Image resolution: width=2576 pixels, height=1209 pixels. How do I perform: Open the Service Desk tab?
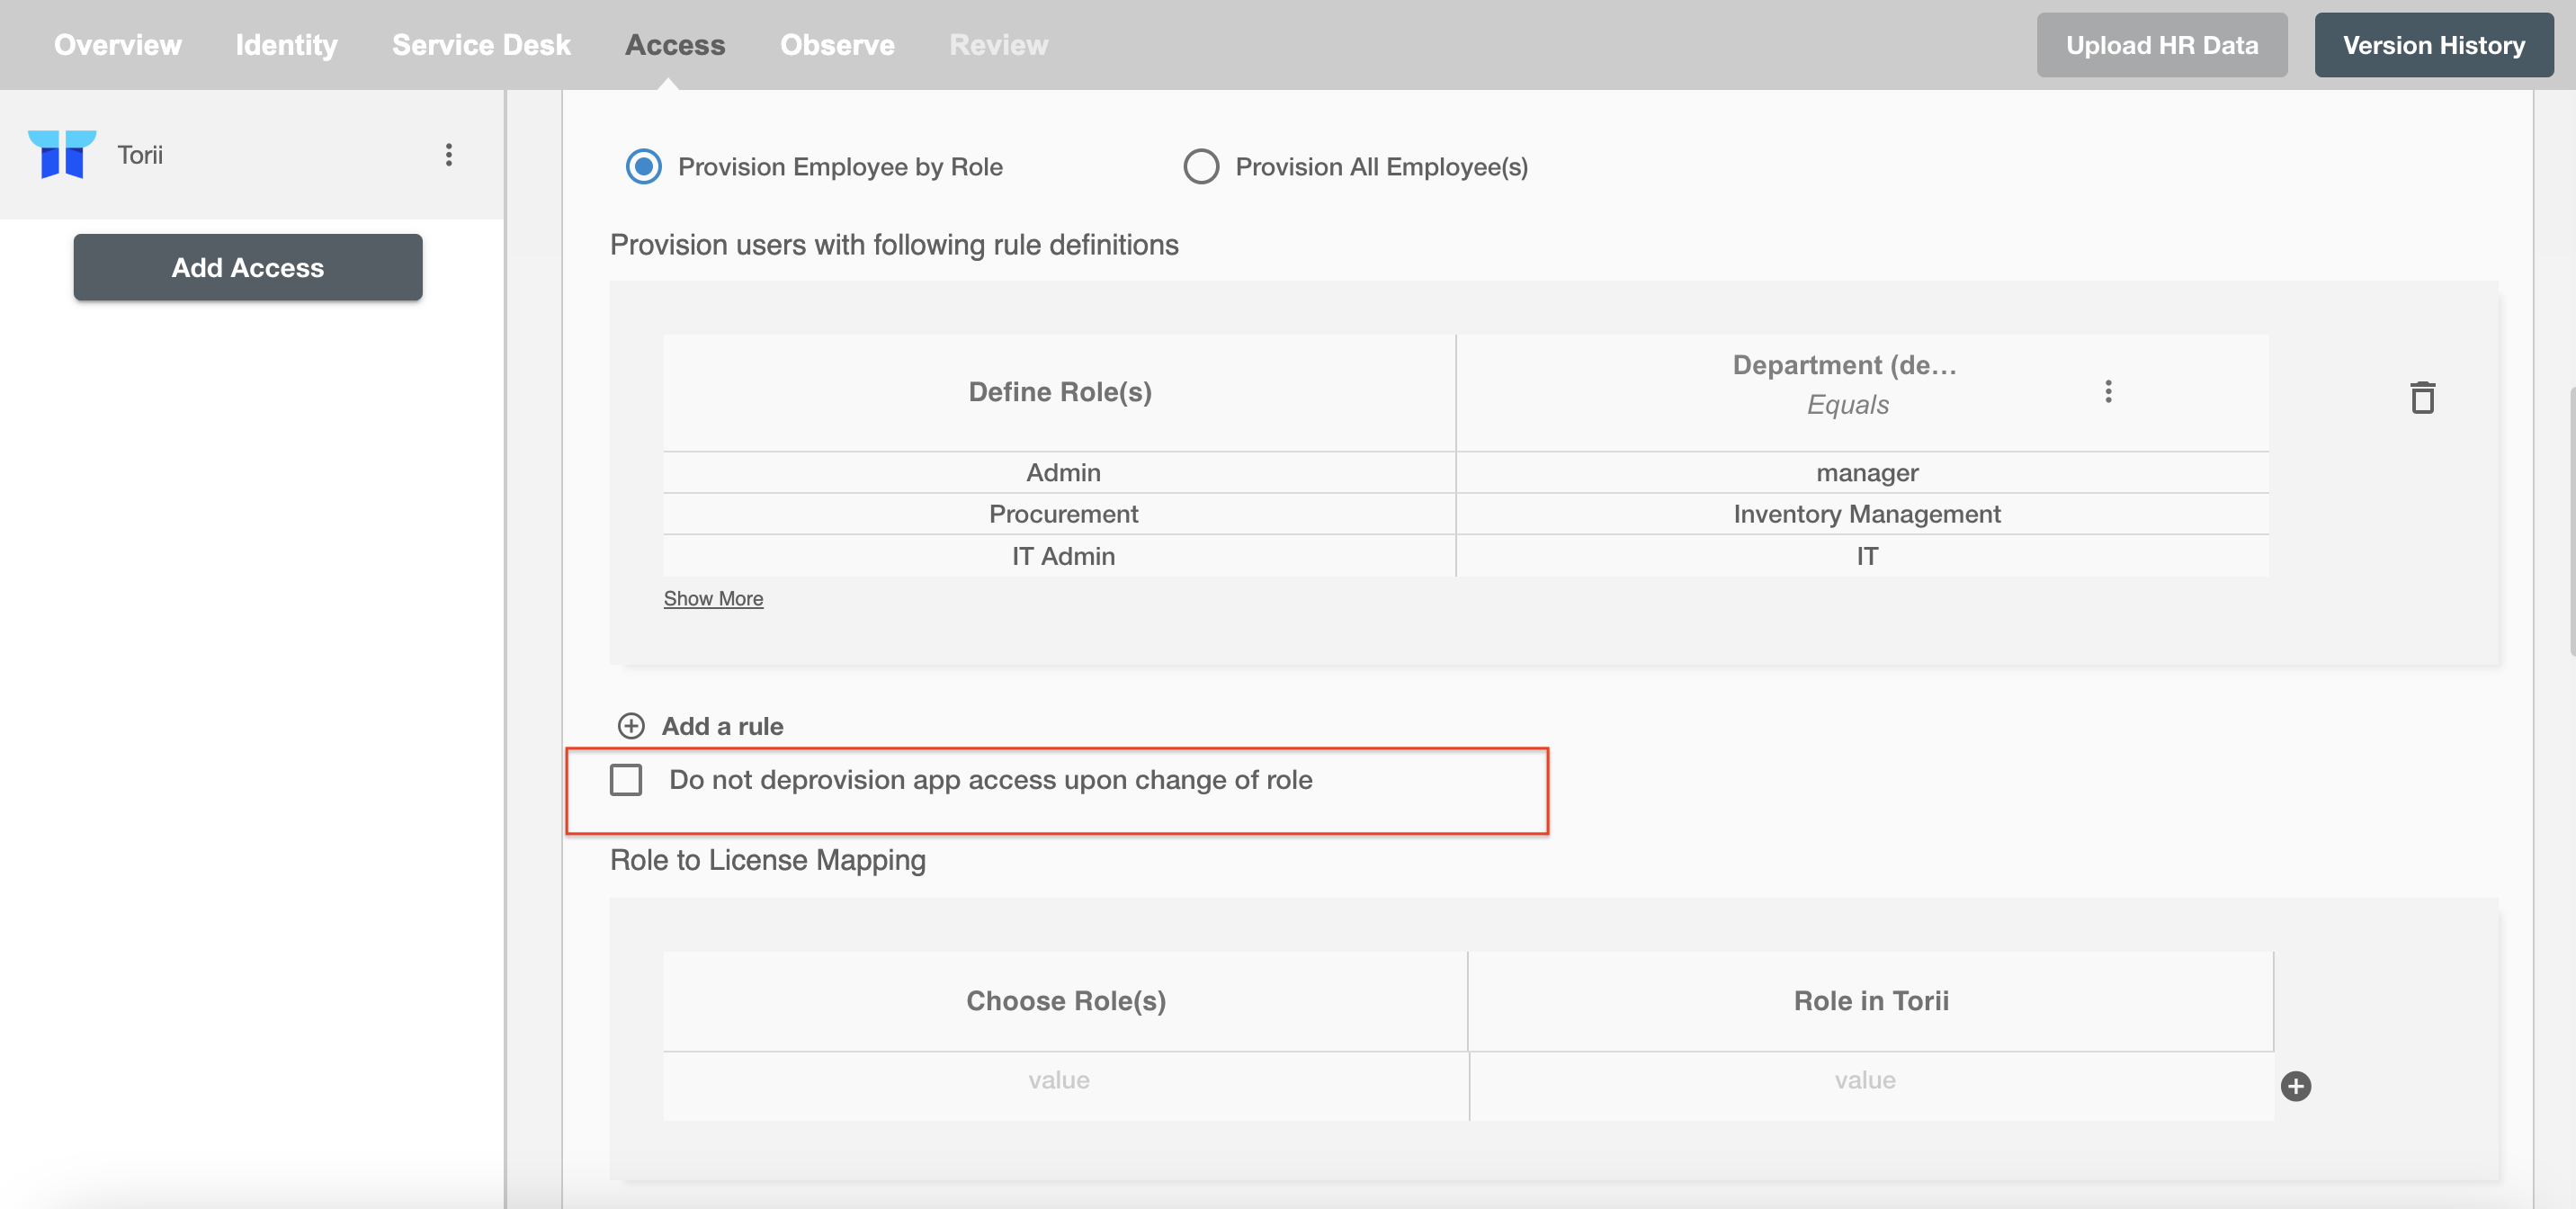coord(481,45)
